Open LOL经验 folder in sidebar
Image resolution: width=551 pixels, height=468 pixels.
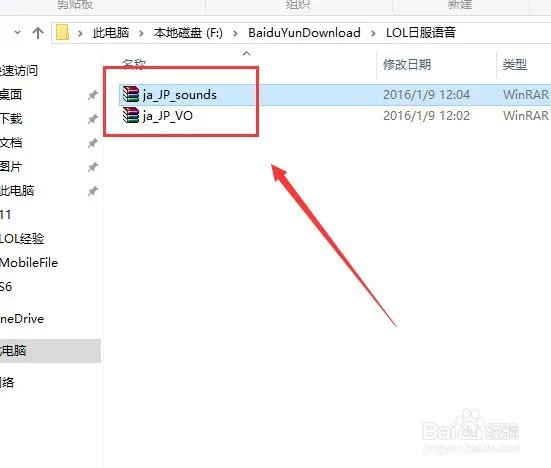22,239
